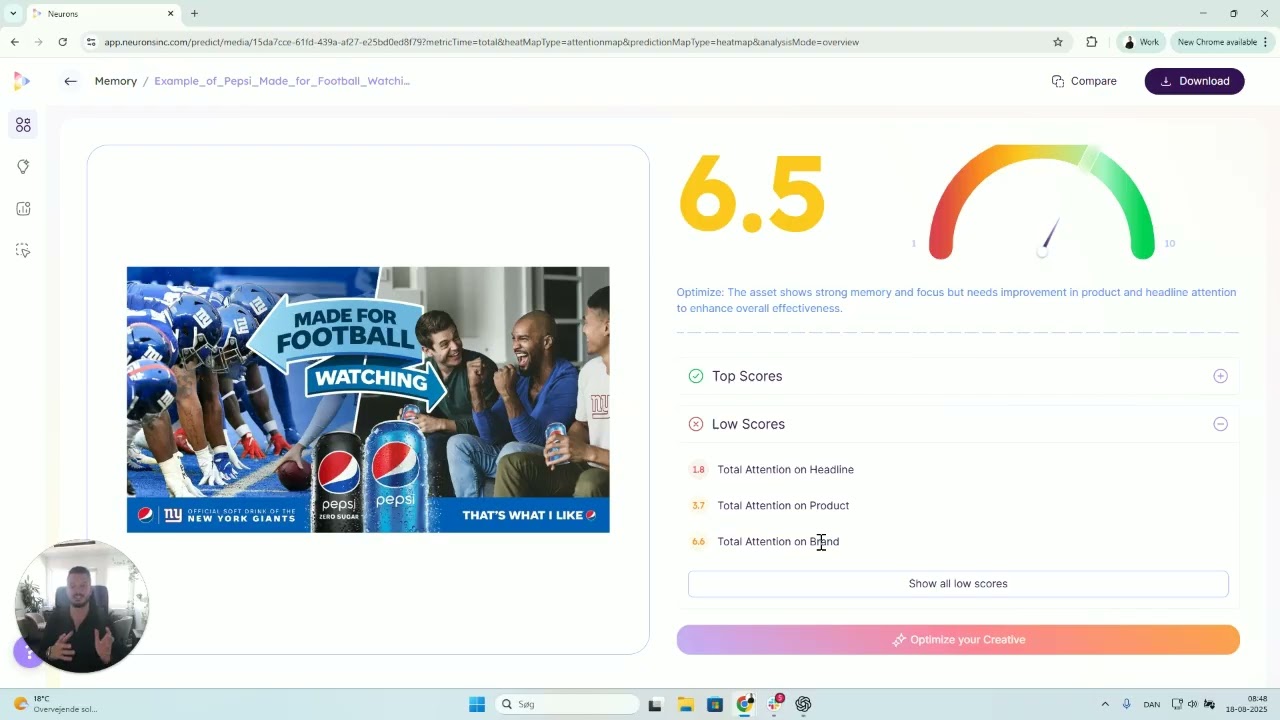Click the 6.5 overall score

tap(752, 196)
